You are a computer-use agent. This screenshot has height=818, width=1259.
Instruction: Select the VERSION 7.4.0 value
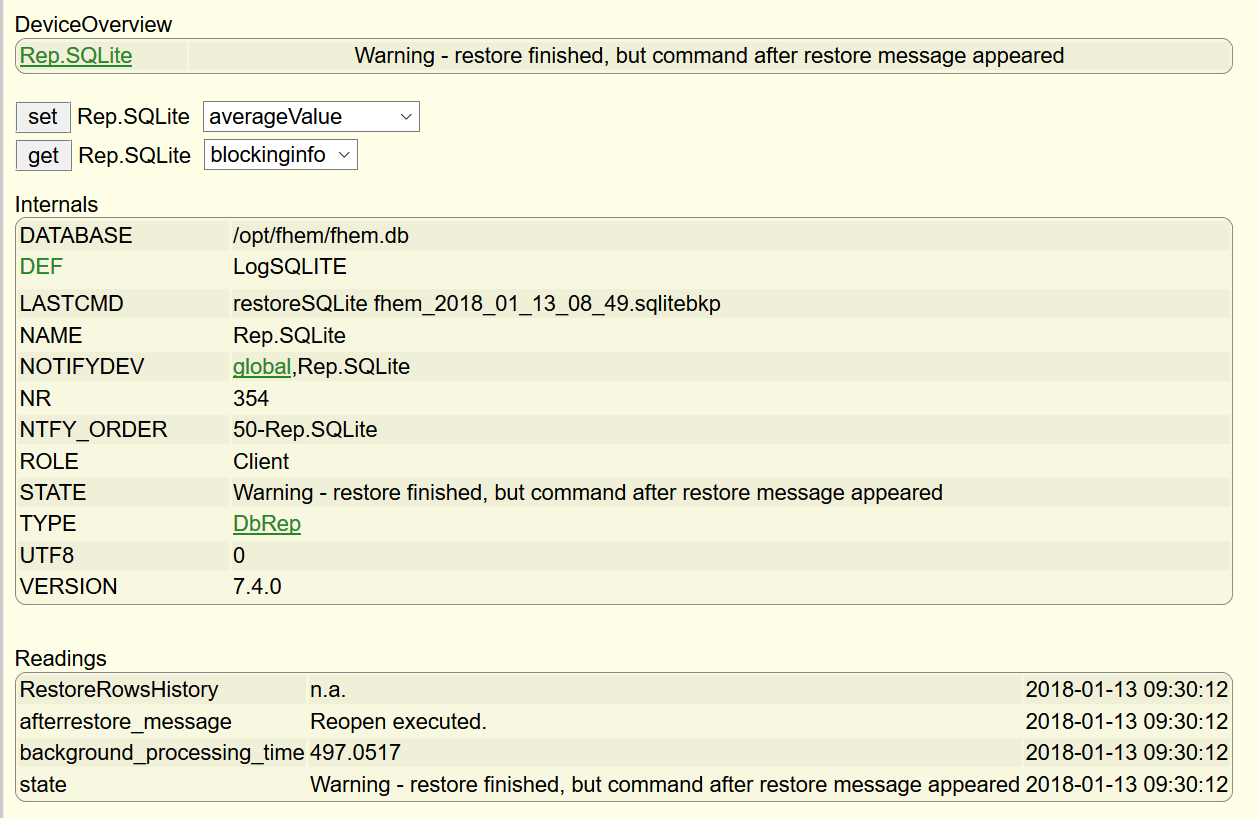(x=257, y=587)
